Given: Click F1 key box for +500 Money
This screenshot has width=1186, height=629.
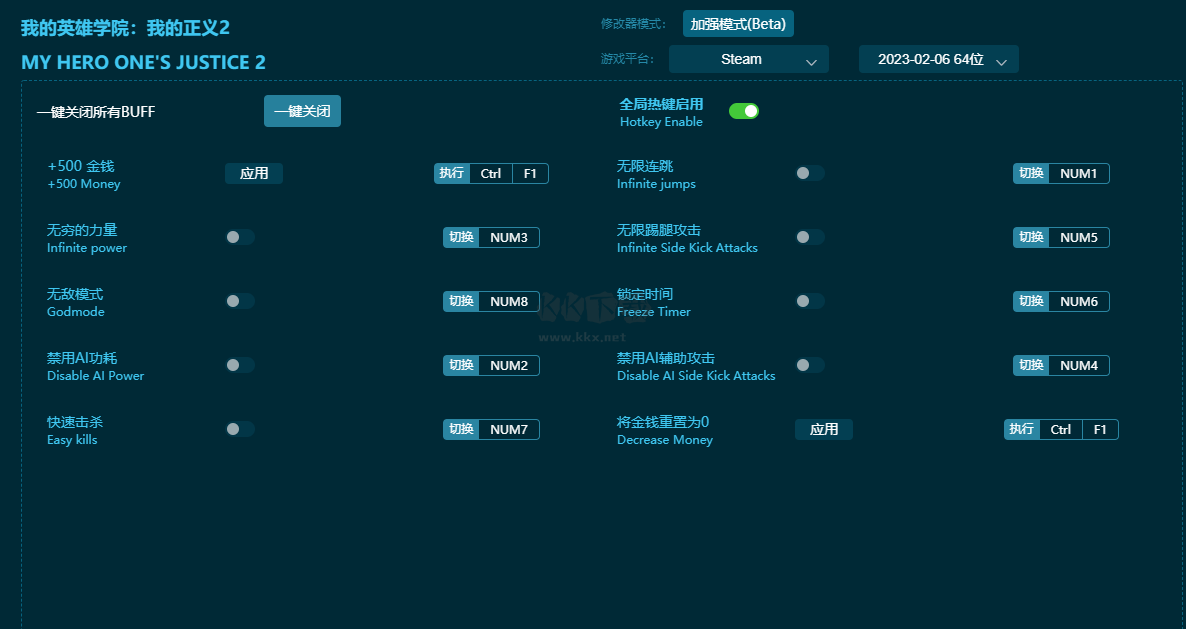Looking at the screenshot, I should [x=530, y=173].
